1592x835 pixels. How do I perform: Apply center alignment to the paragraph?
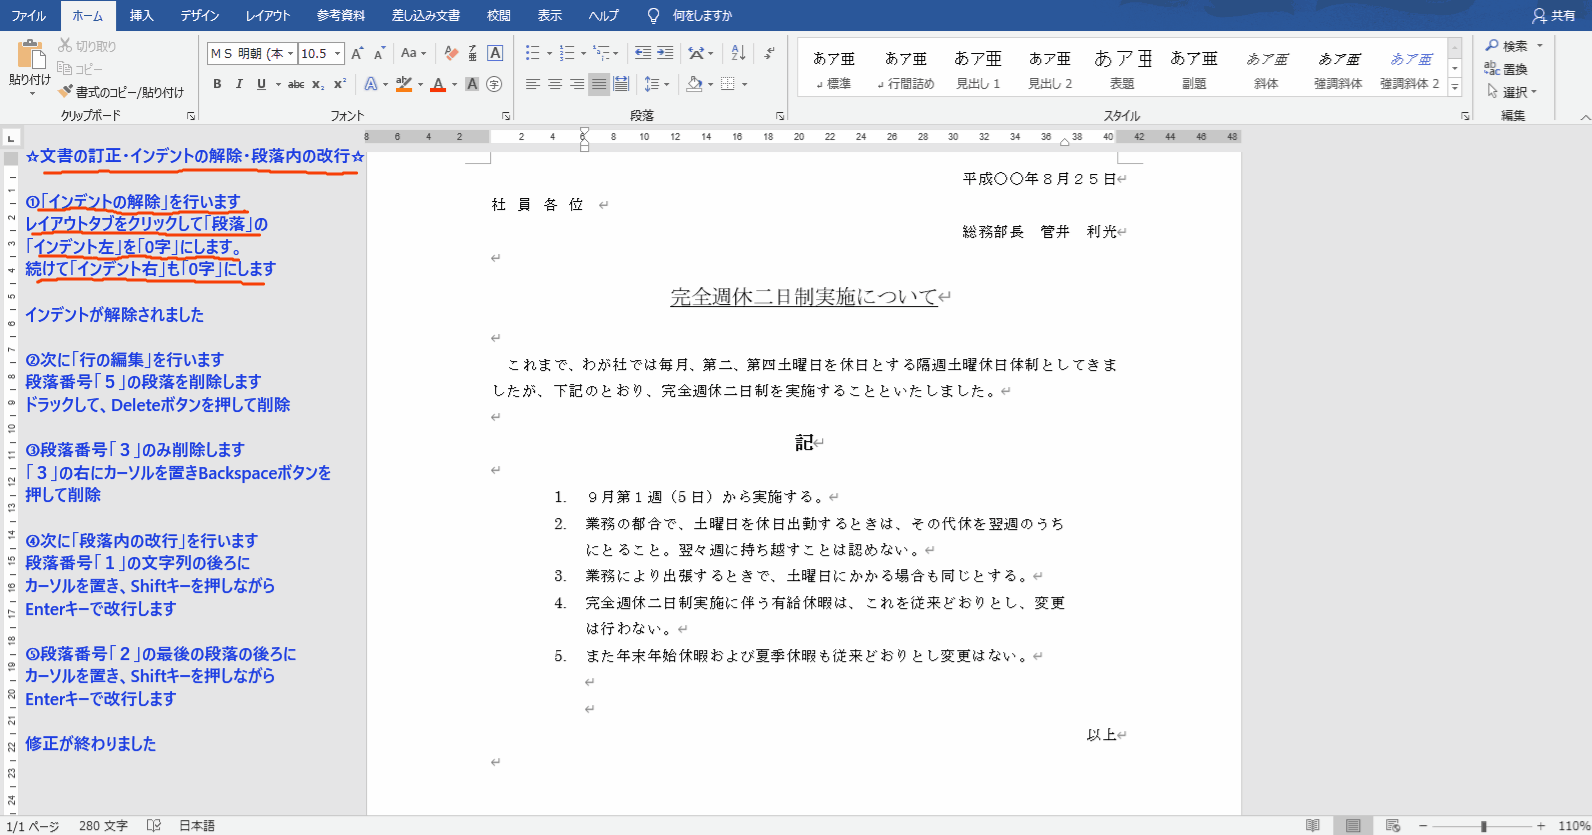(x=555, y=84)
